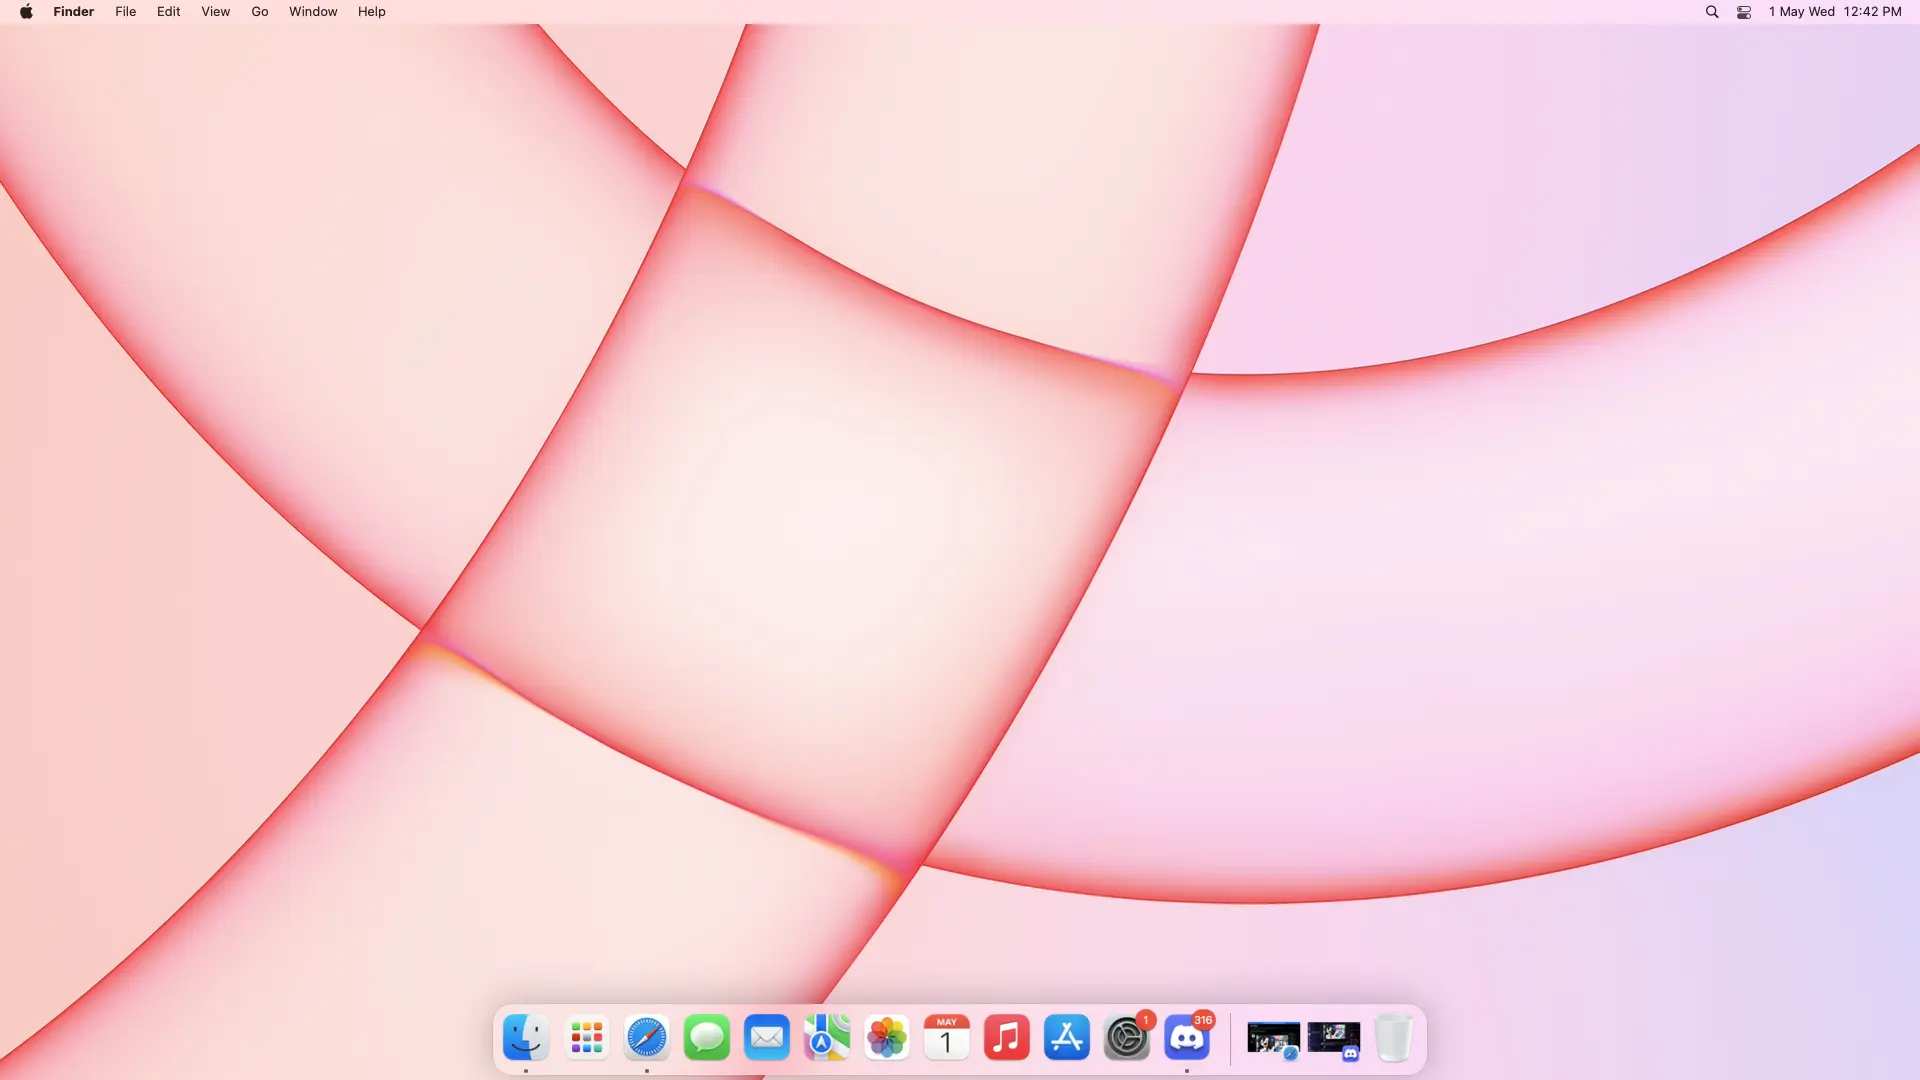Viewport: 1920px width, 1080px height.
Task: Open the Messages app in Dock
Action: [707, 1038]
